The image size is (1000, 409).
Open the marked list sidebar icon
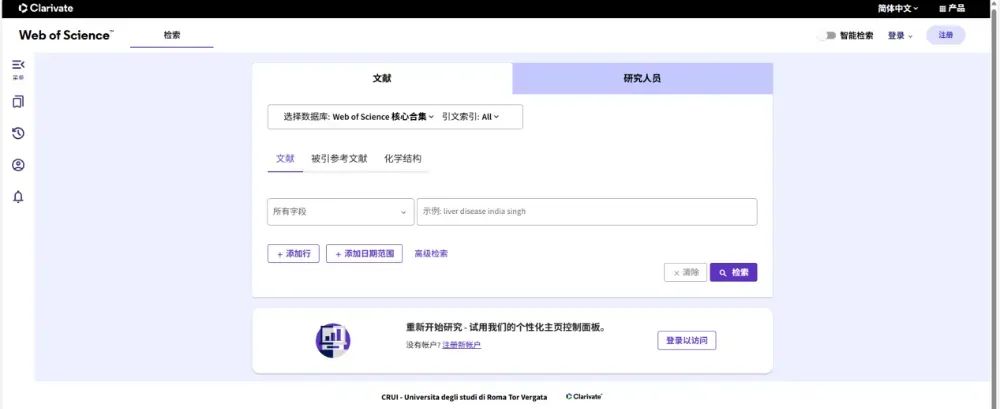click(18, 101)
